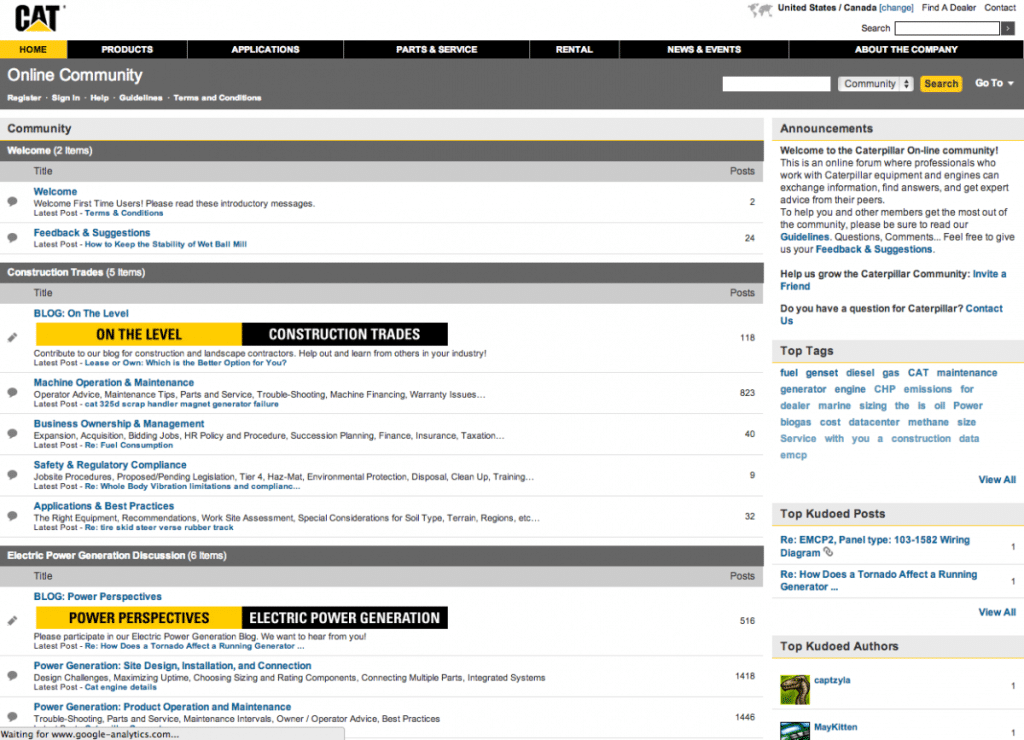
Task: Open the PRODUCTS menu
Action: tap(127, 50)
